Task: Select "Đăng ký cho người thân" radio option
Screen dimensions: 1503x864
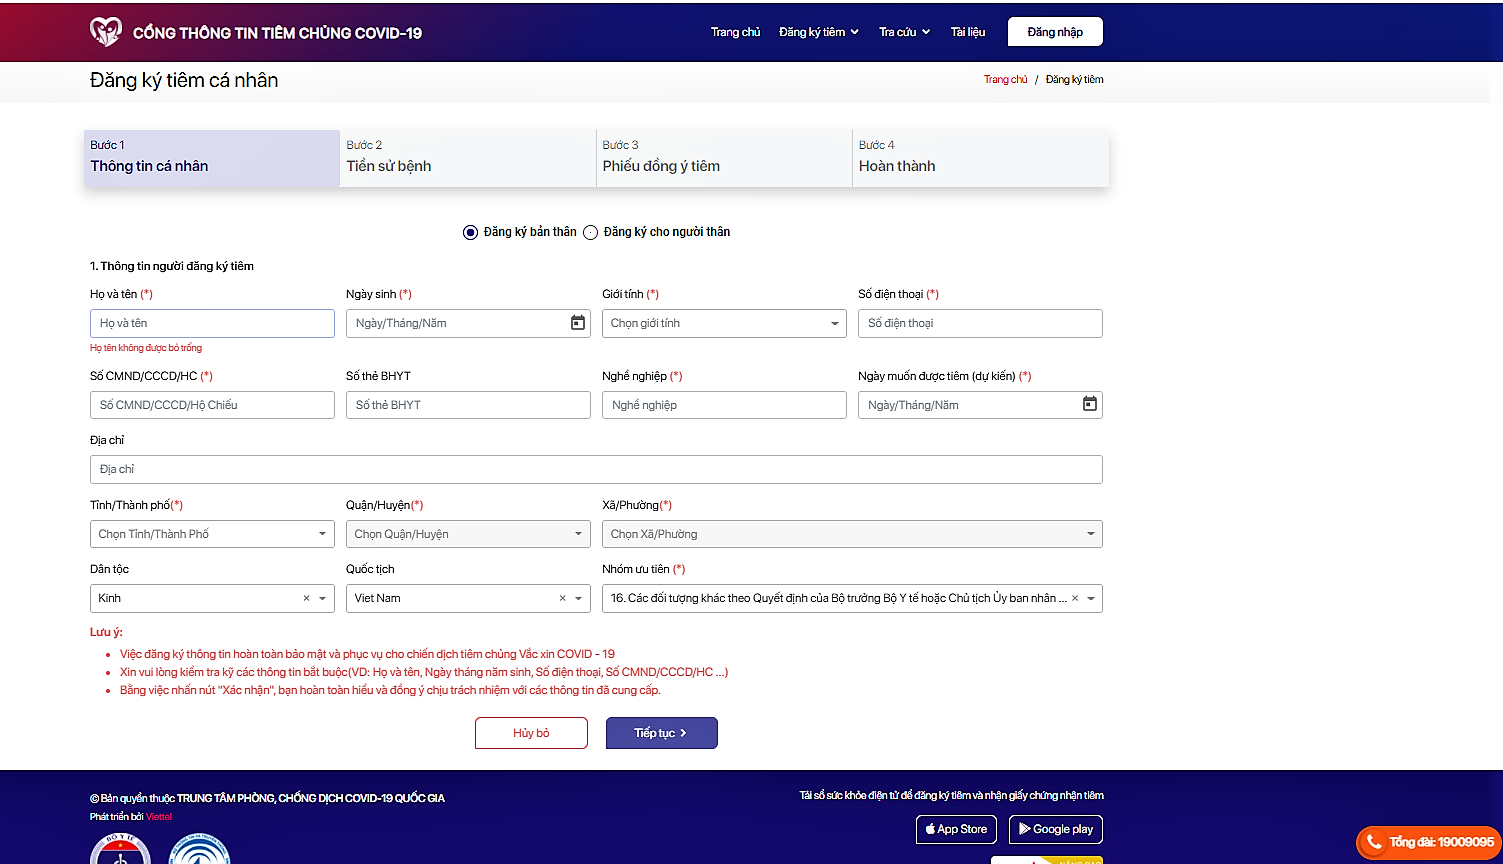Action: (591, 232)
